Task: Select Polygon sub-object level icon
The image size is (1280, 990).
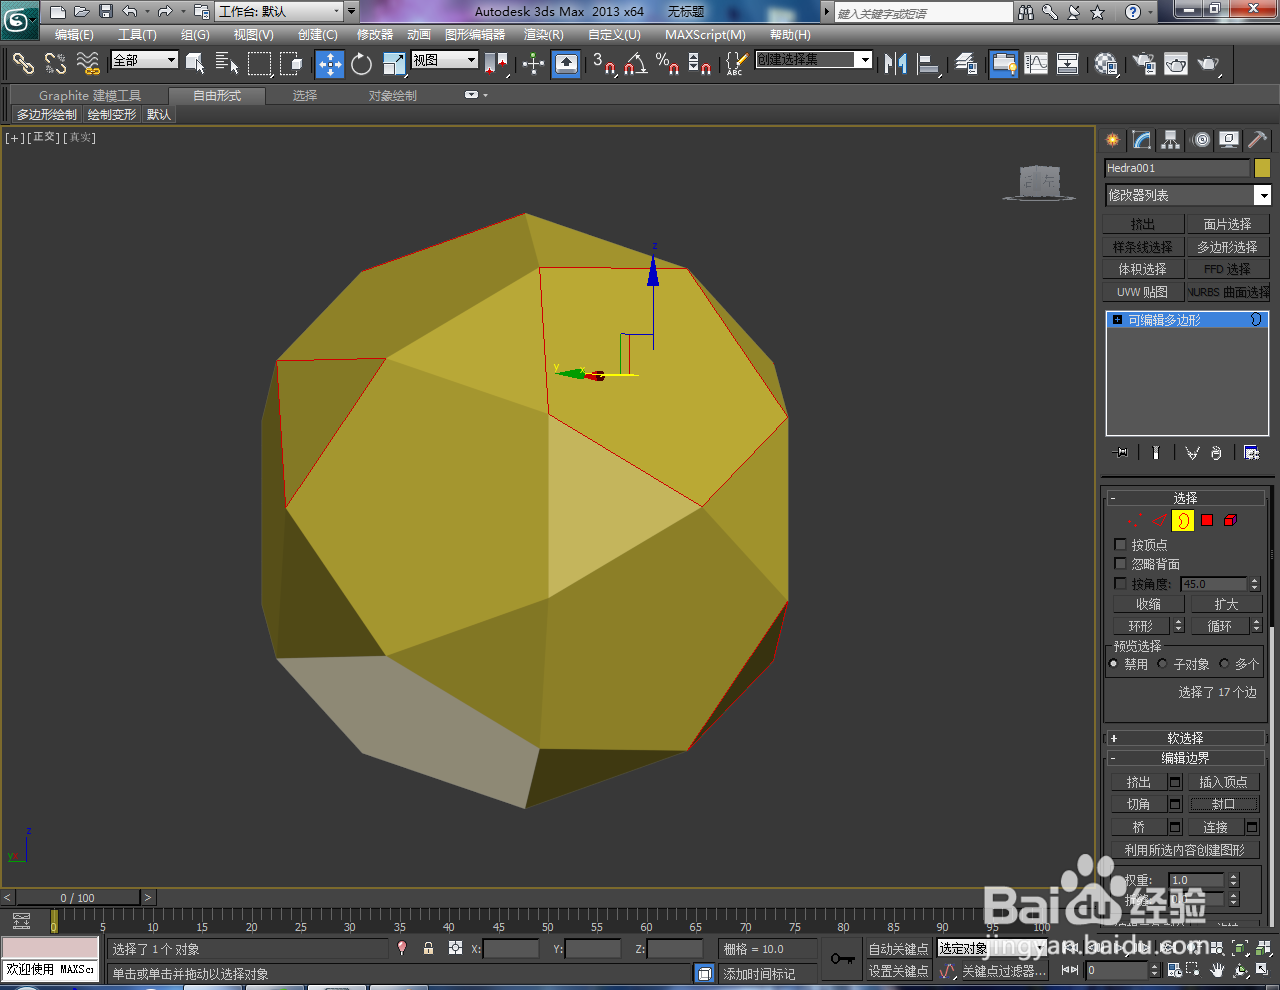Action: 1207,520
